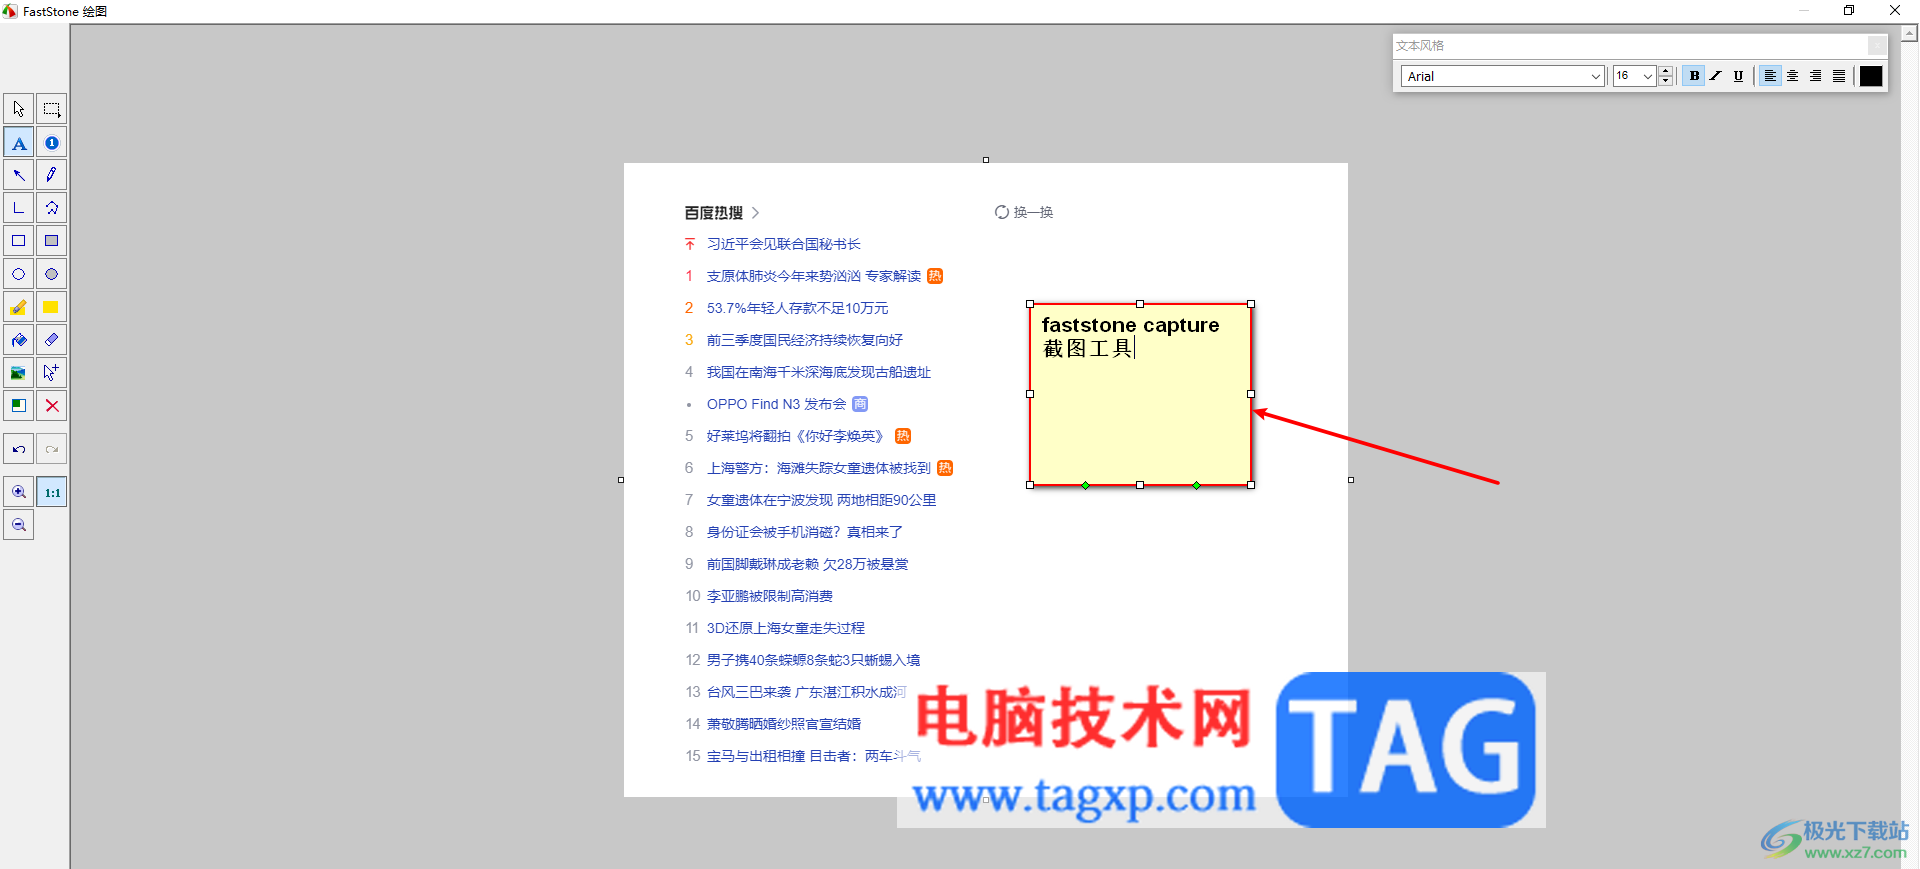1920x869 pixels.
Task: Click the text 习近平会见联合国秘书长
Action: pyautogui.click(x=784, y=244)
